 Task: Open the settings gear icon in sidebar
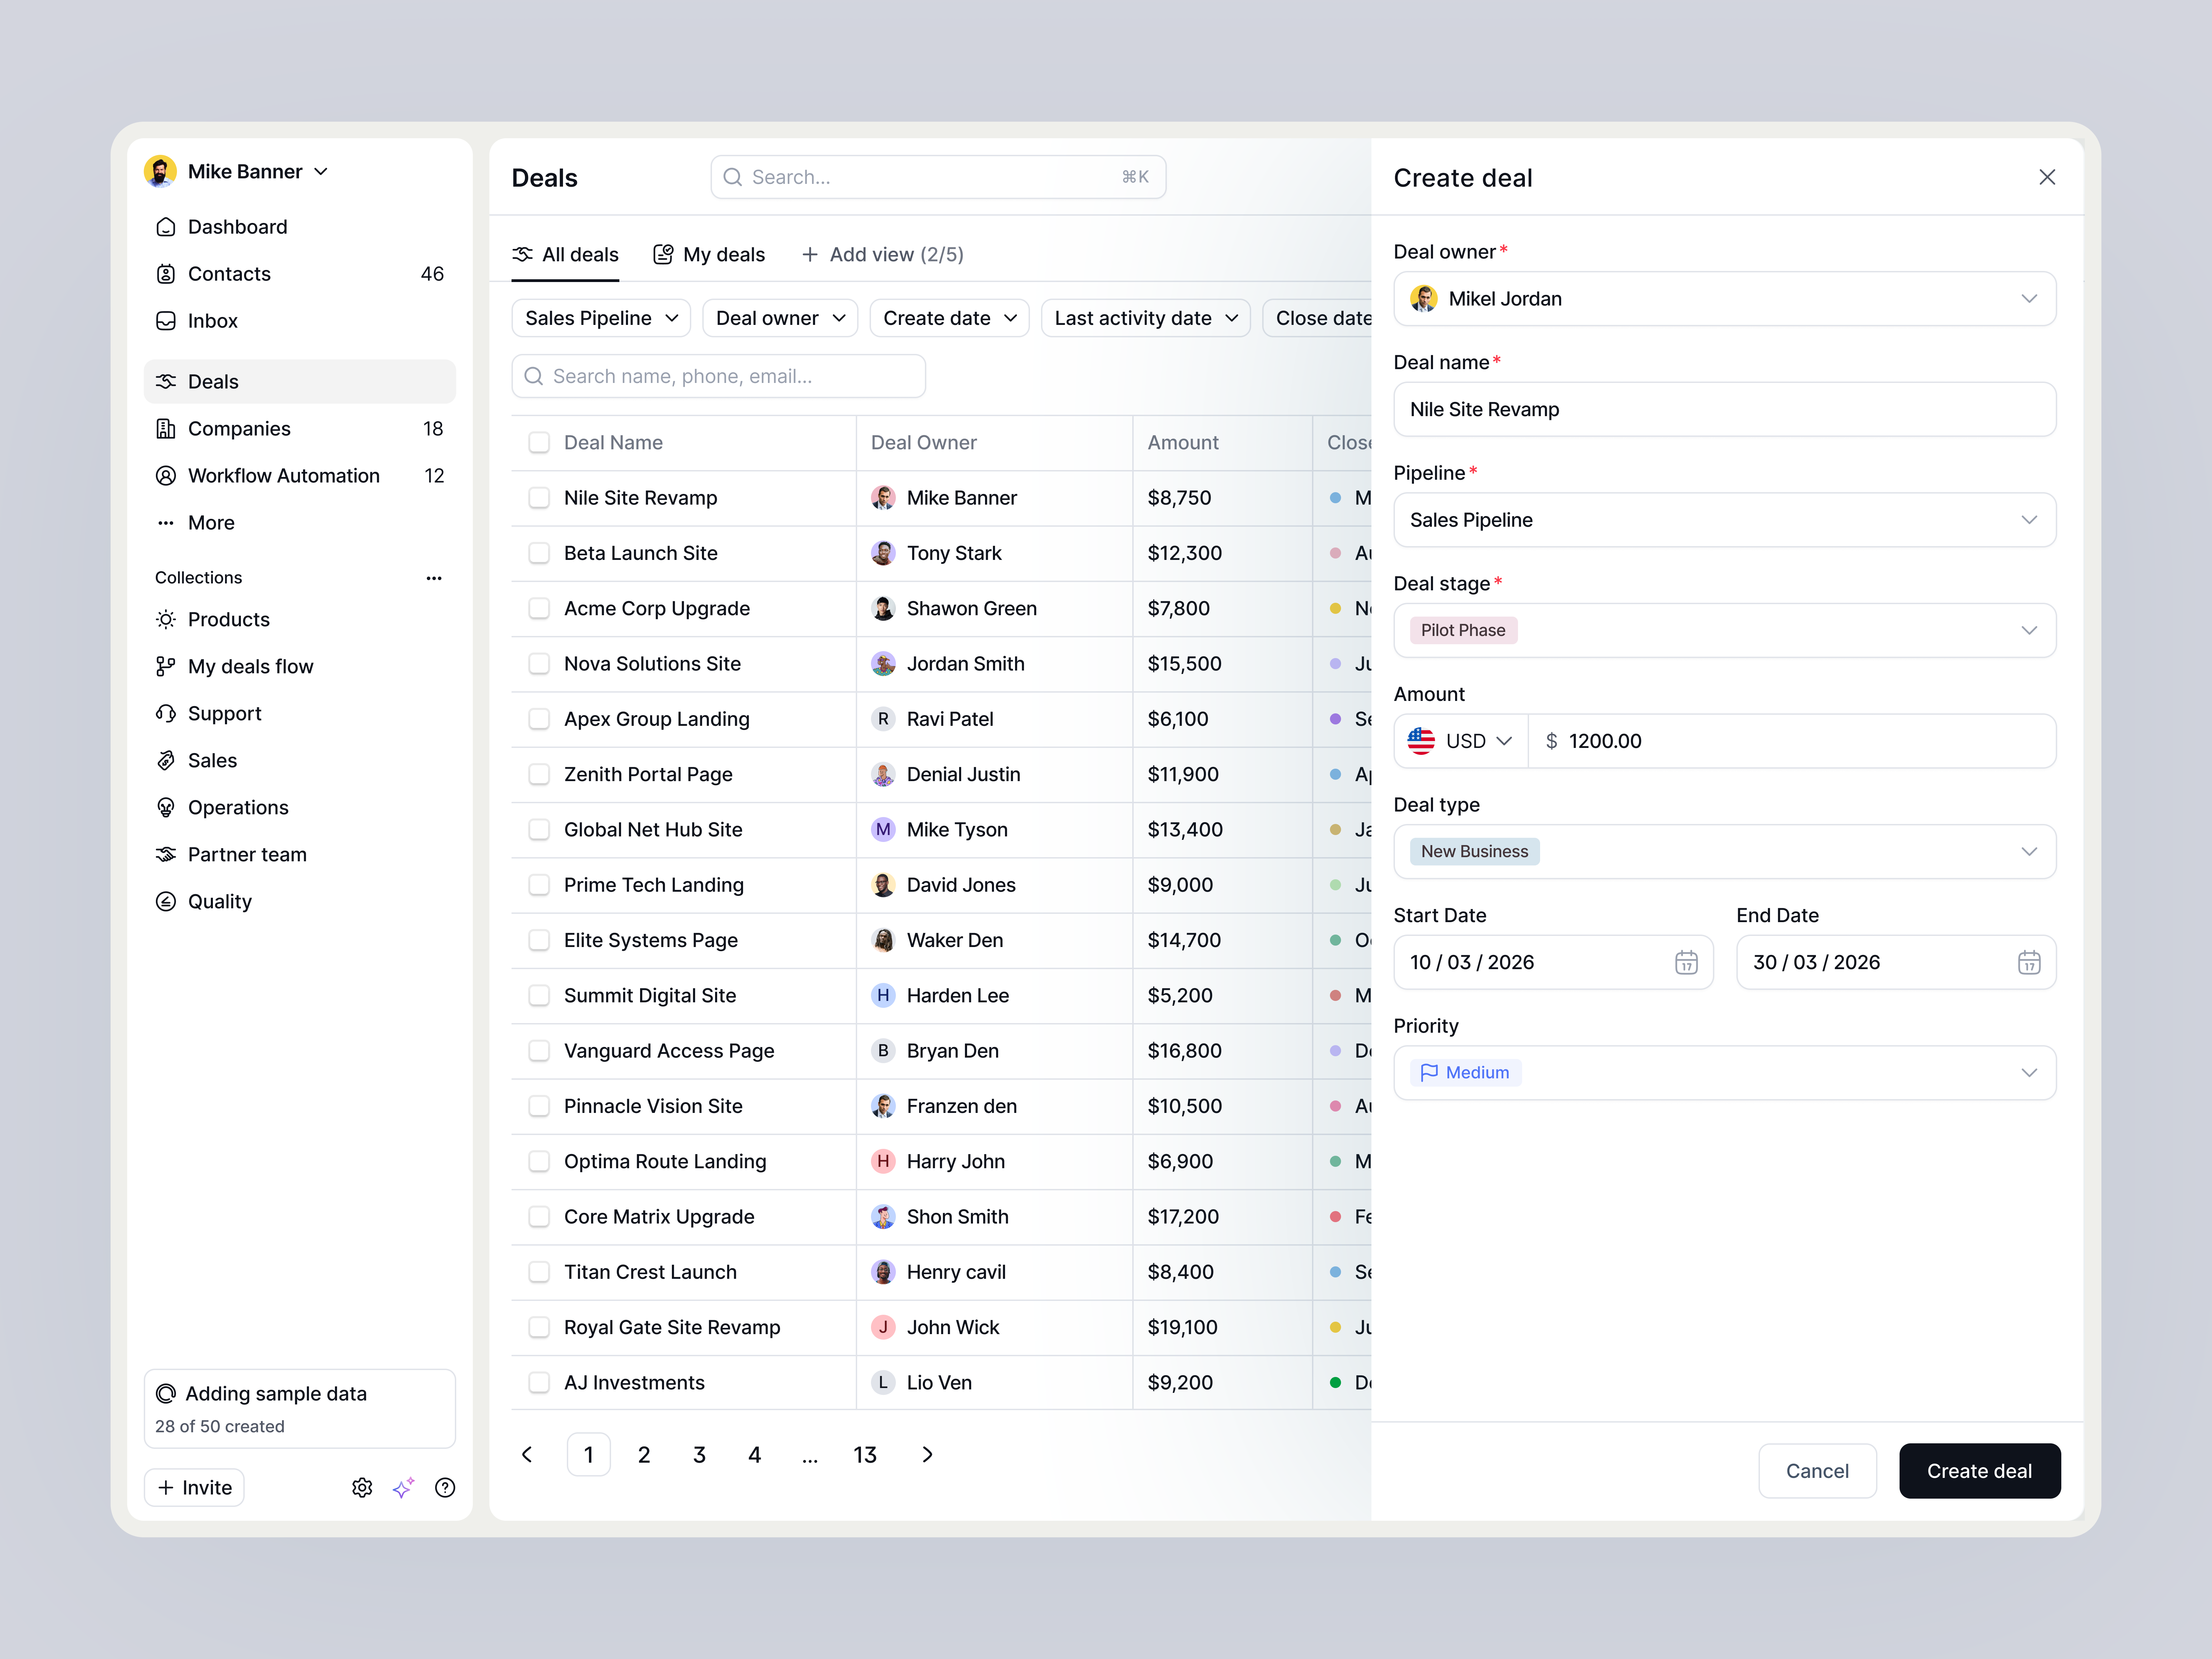point(362,1488)
